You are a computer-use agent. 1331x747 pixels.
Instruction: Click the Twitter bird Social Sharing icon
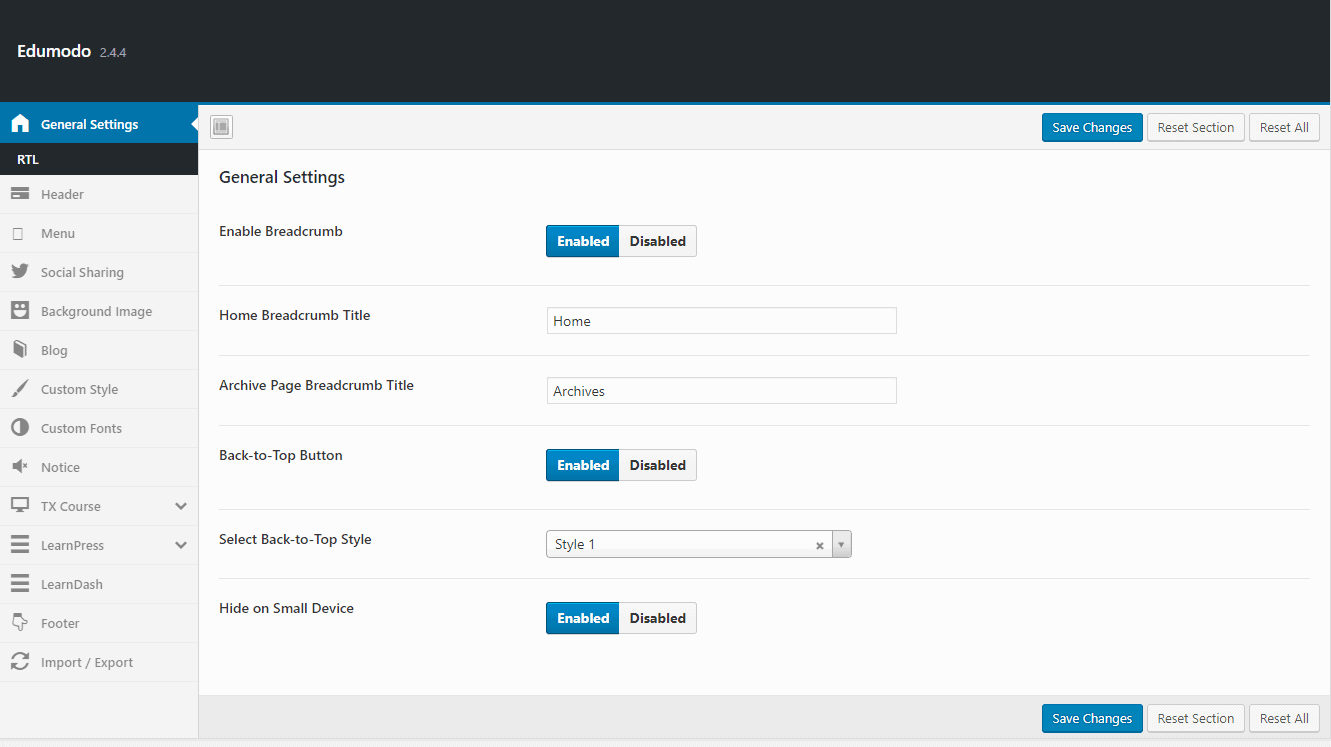[20, 272]
